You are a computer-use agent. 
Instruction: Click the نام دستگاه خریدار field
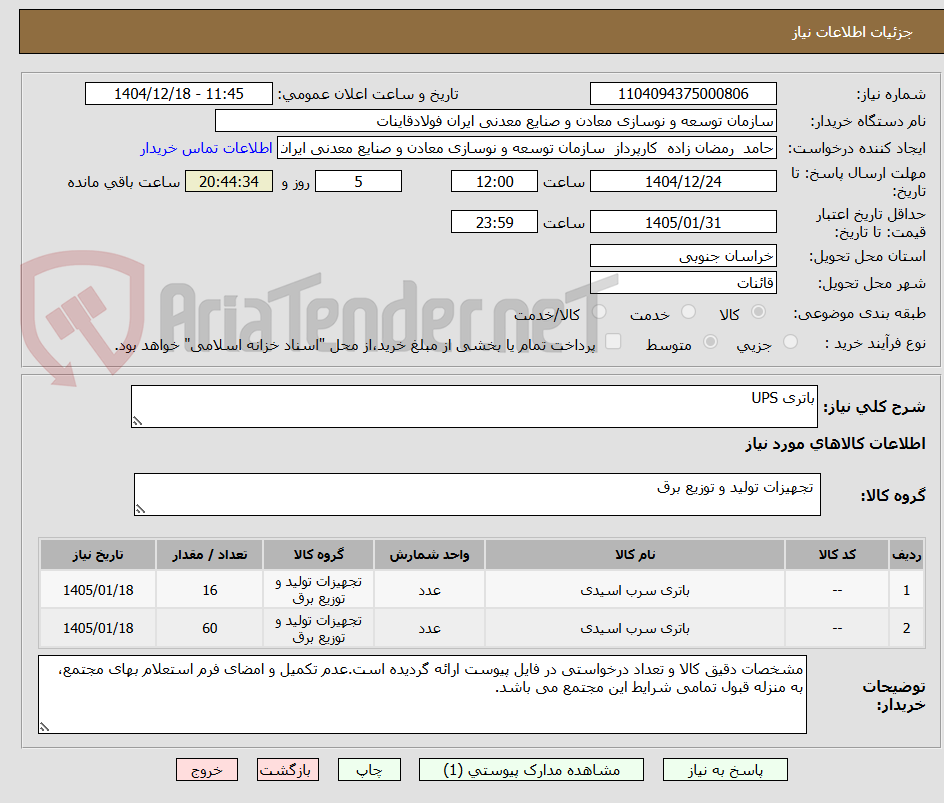495,121
